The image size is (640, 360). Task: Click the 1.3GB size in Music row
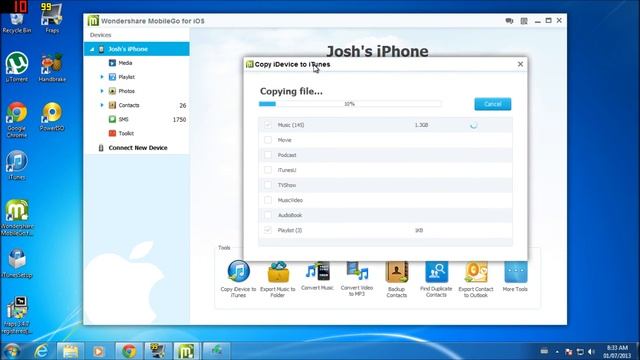[421, 125]
